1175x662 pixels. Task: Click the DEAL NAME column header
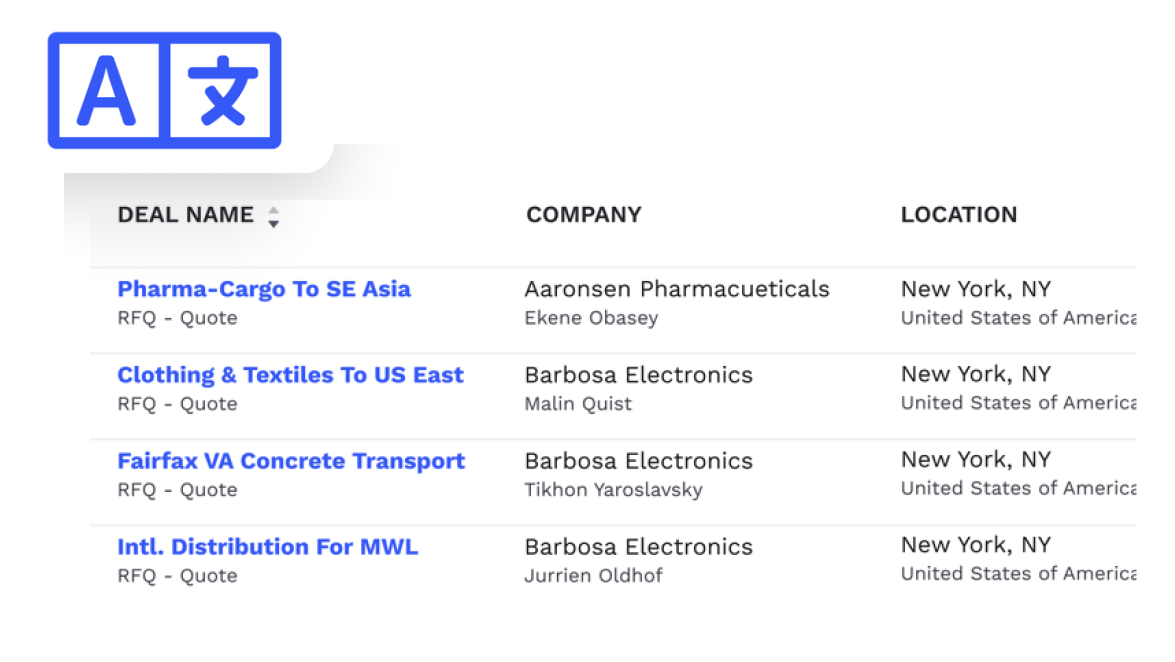tap(185, 215)
